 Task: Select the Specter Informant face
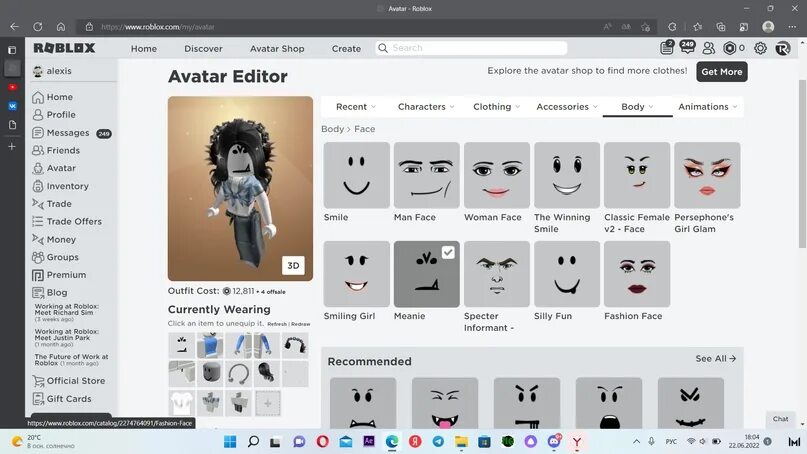pyautogui.click(x=497, y=274)
